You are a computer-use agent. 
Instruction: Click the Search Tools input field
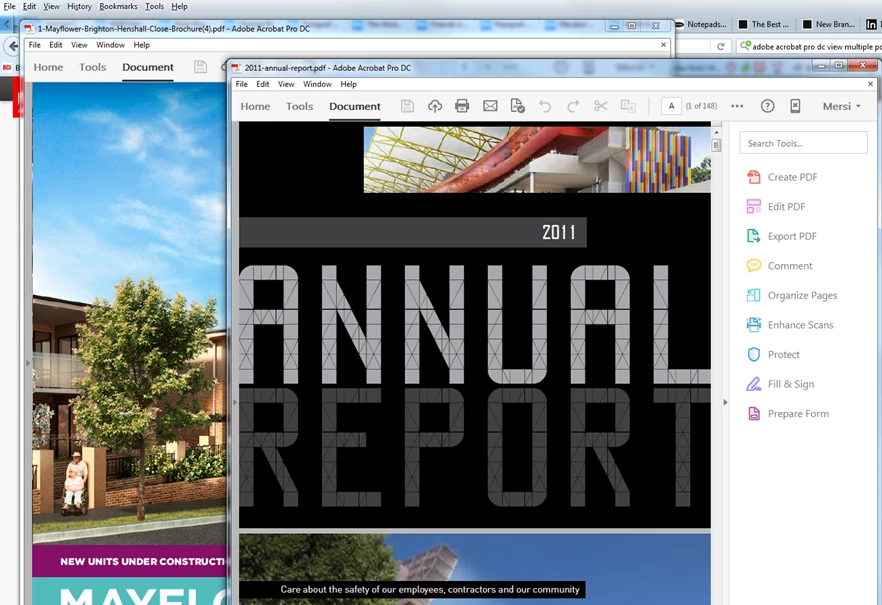pyautogui.click(x=803, y=143)
